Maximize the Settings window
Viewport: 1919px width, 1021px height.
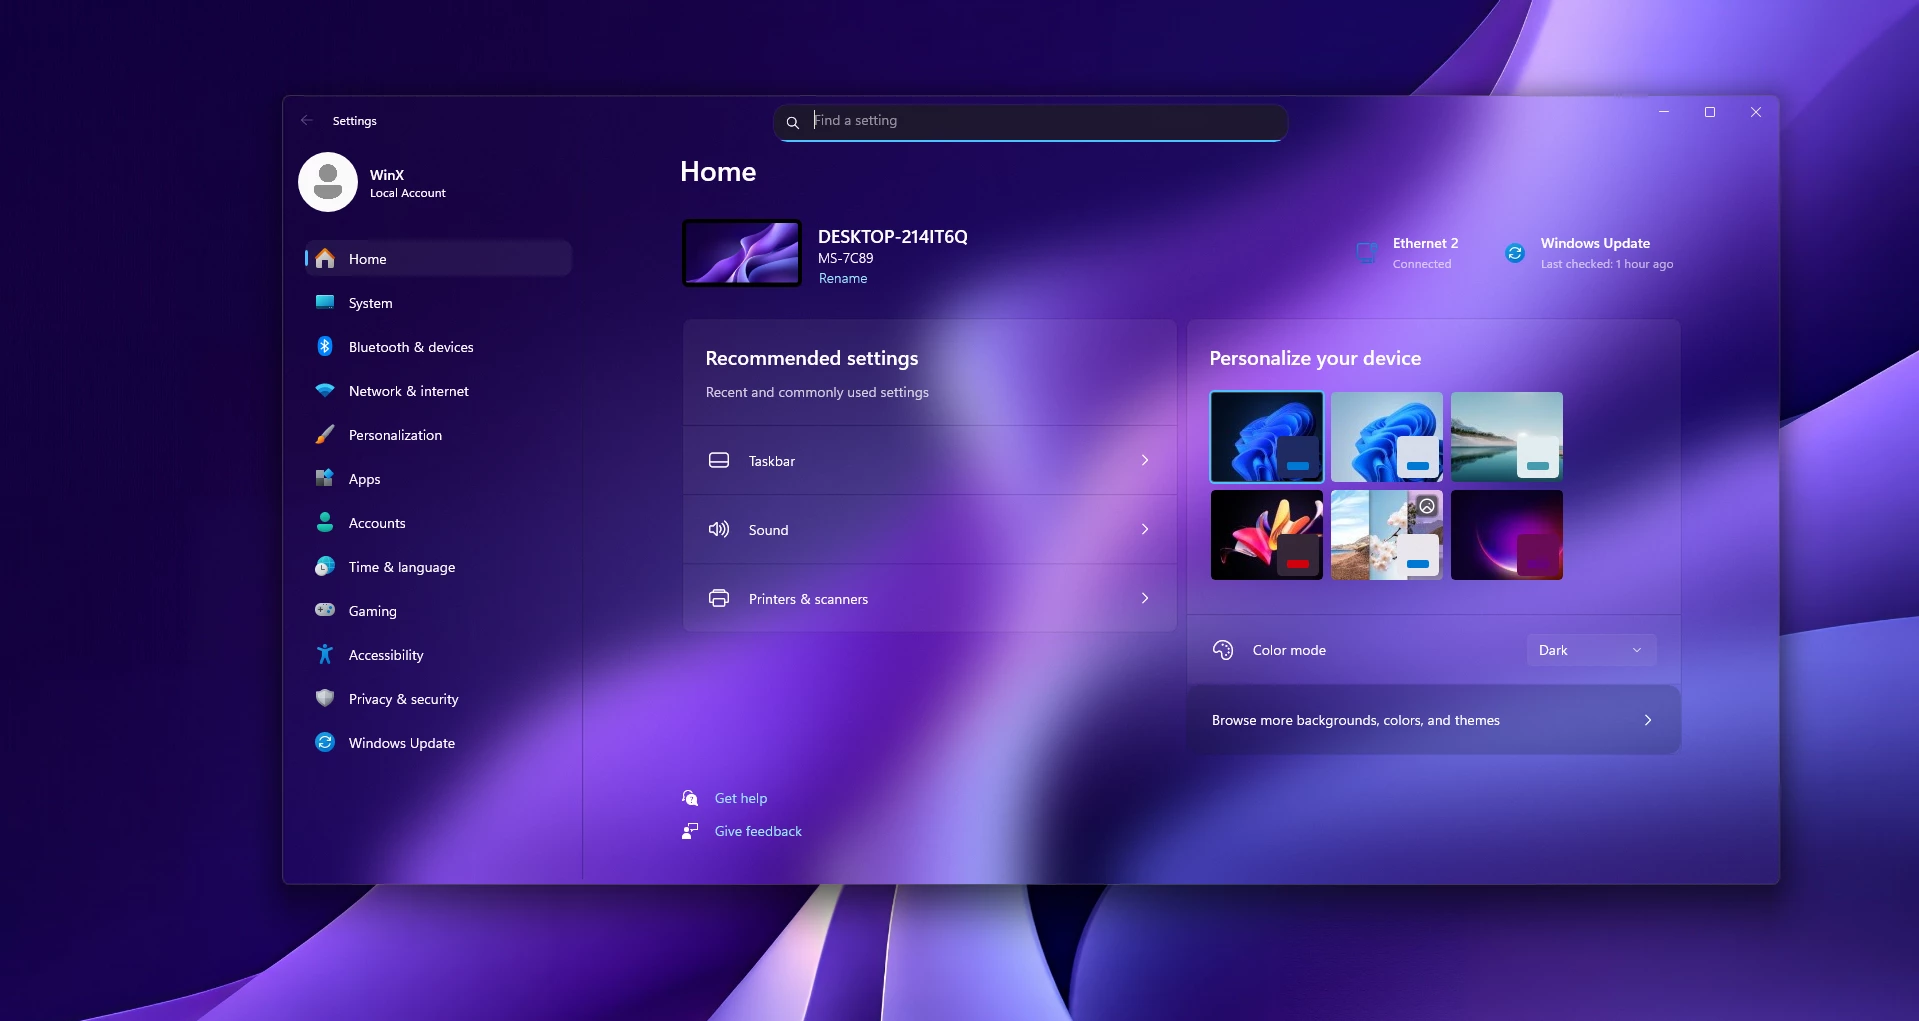click(1710, 112)
